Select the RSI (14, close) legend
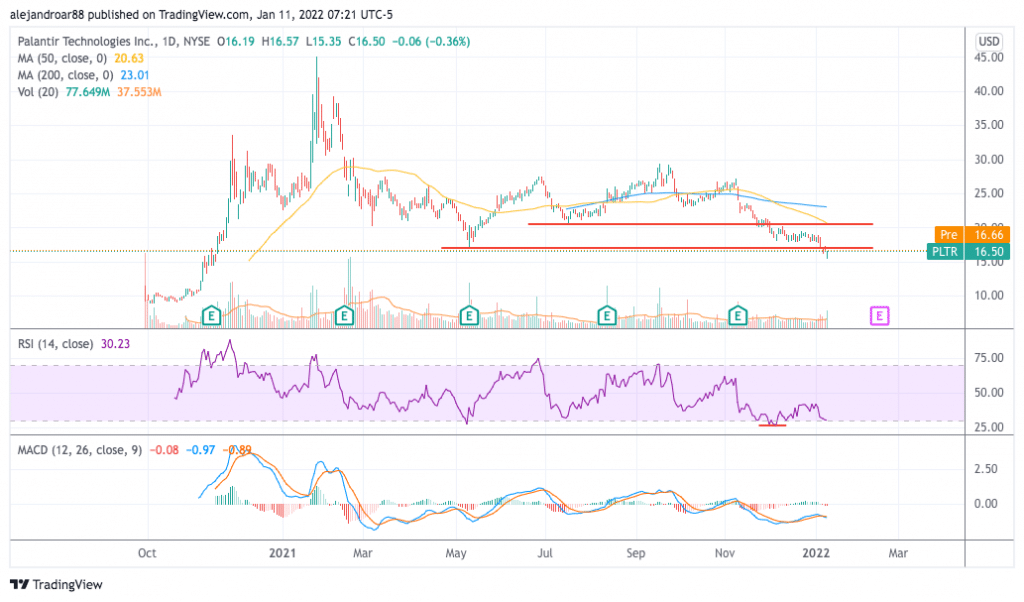Viewport: 1024px width, 602px height. (56, 343)
